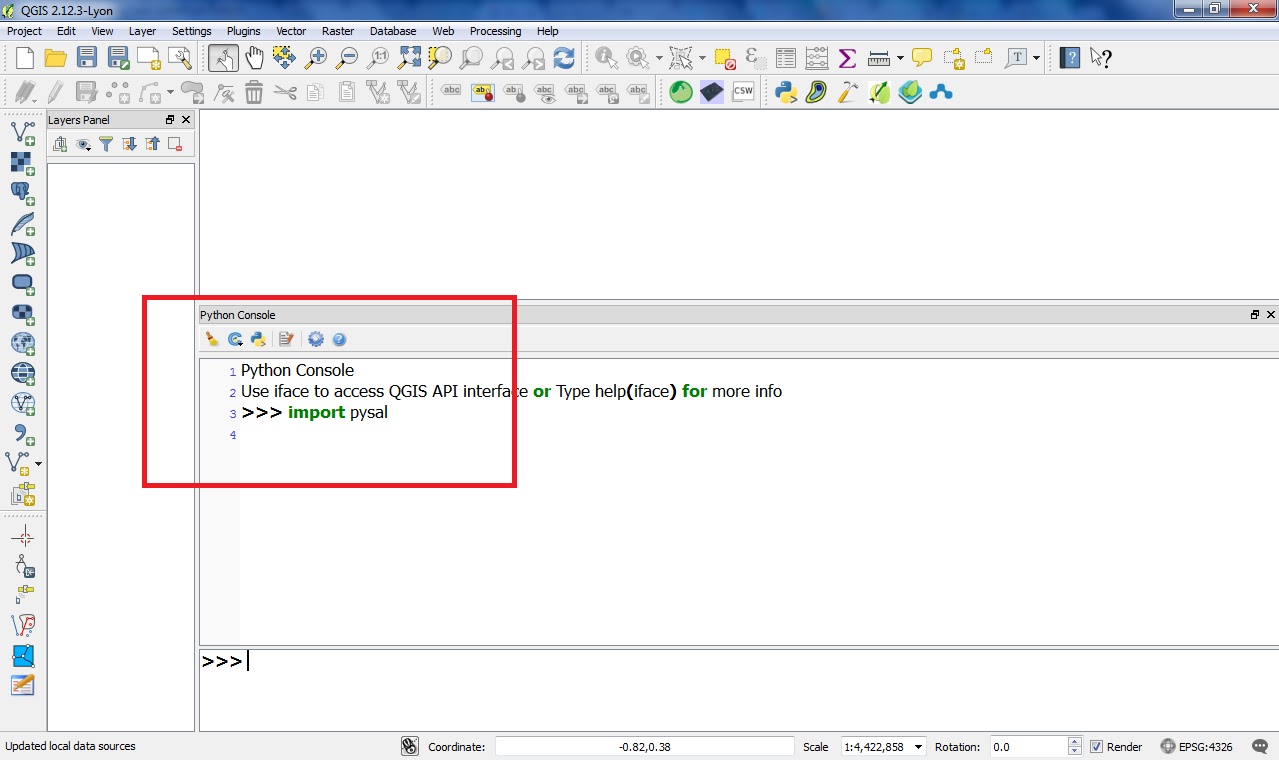Save the project with the floppy disk icon

tap(87, 58)
